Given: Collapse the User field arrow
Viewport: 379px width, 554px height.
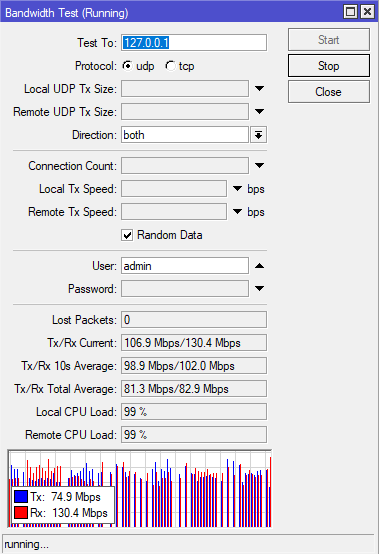Looking at the screenshot, I should [x=259, y=266].
